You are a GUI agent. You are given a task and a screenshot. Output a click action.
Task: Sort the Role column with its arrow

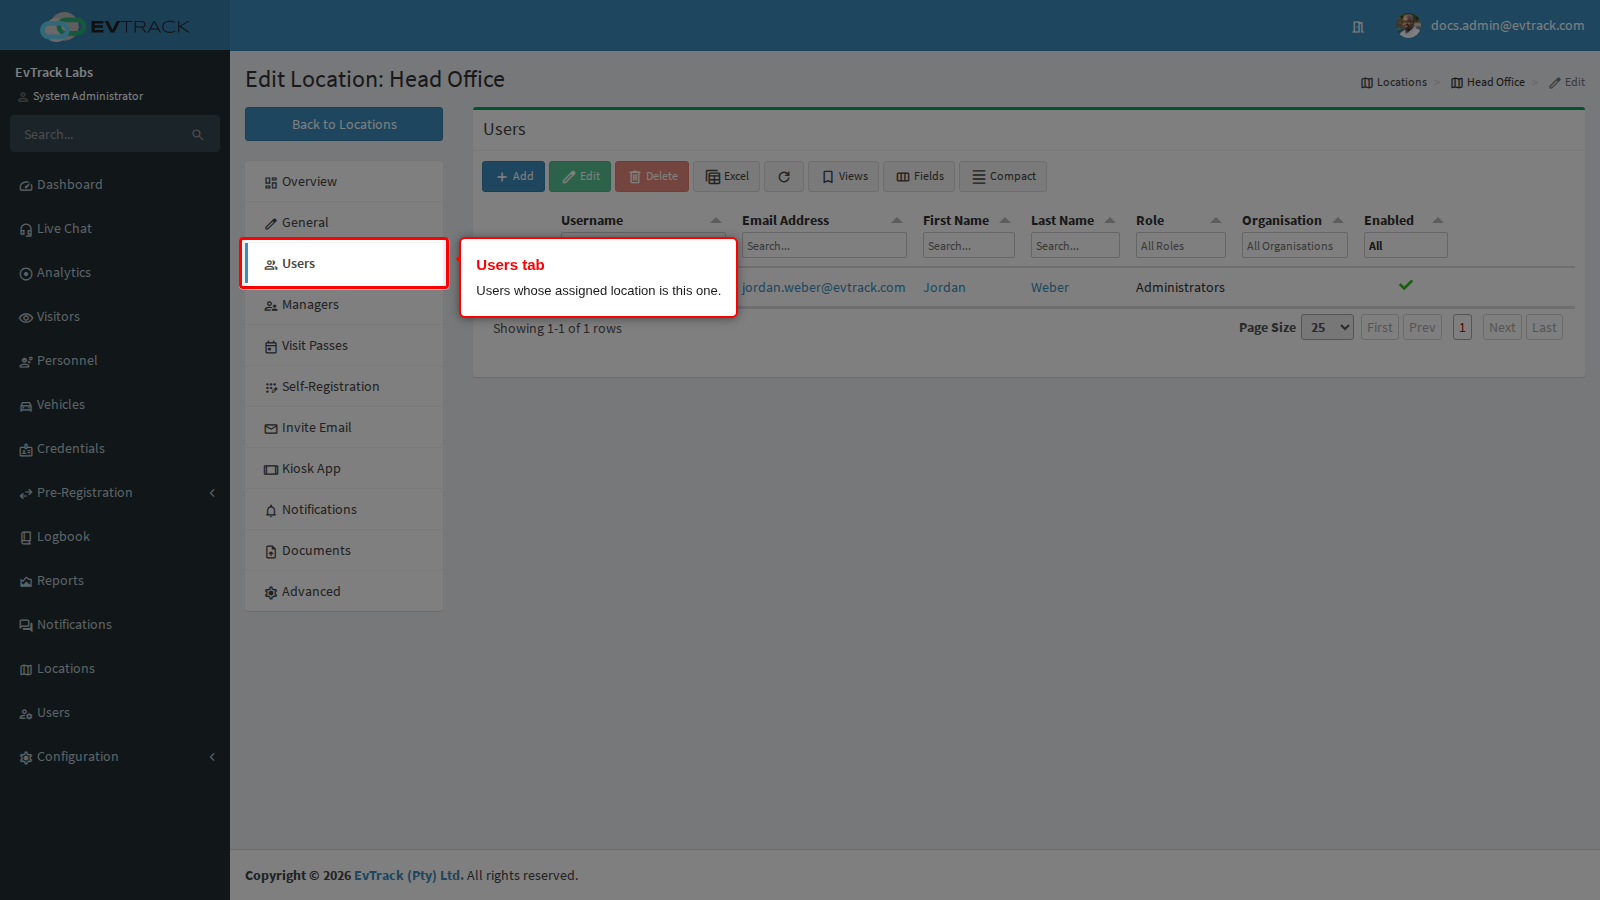1216,221
